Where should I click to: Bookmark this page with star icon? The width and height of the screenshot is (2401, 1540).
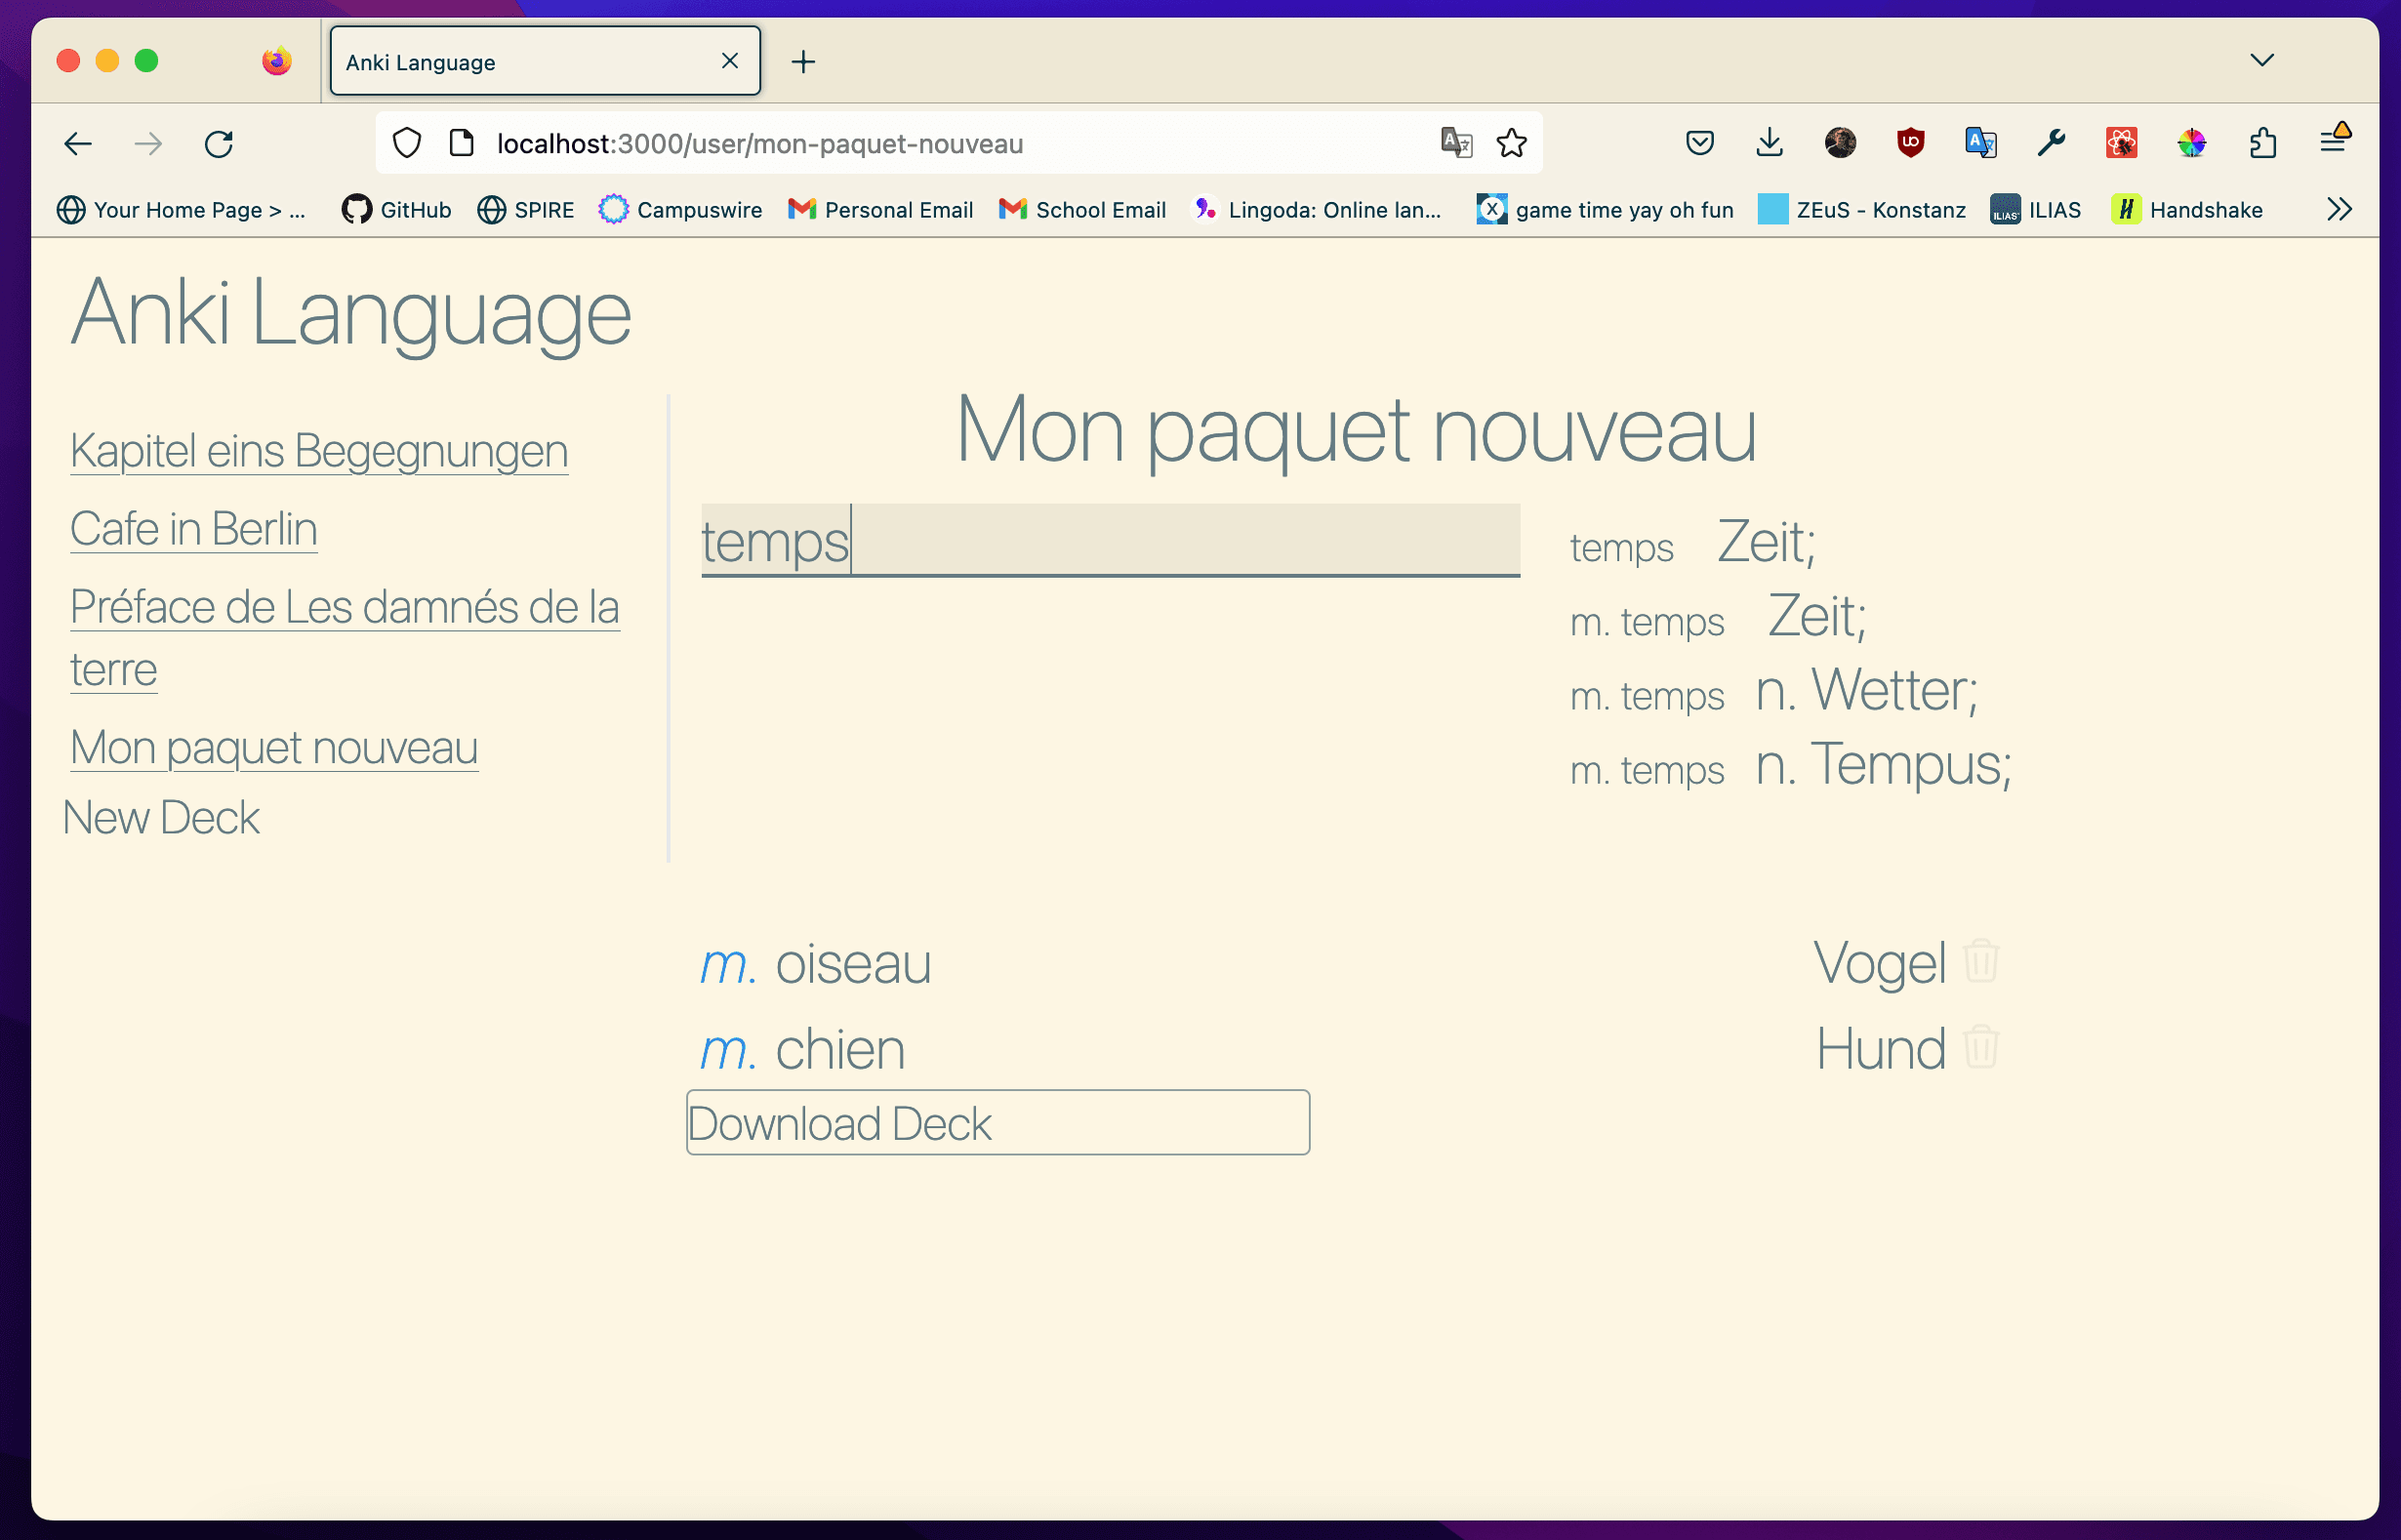tap(1511, 143)
